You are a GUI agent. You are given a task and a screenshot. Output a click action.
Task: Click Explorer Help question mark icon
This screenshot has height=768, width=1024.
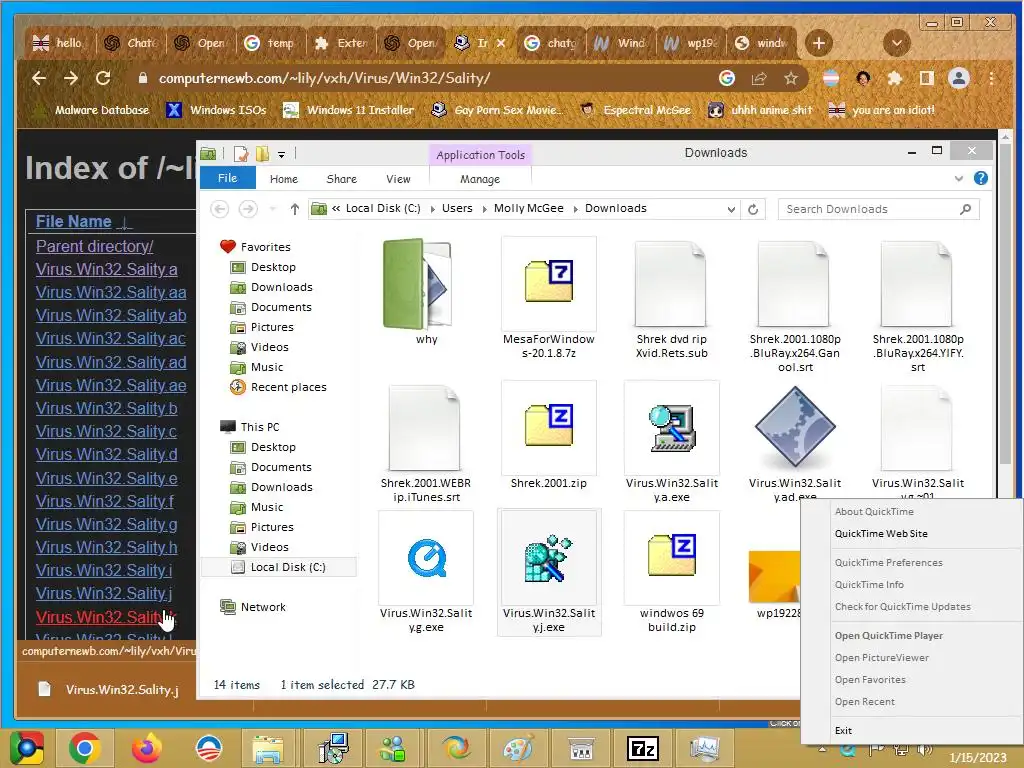tap(980, 178)
